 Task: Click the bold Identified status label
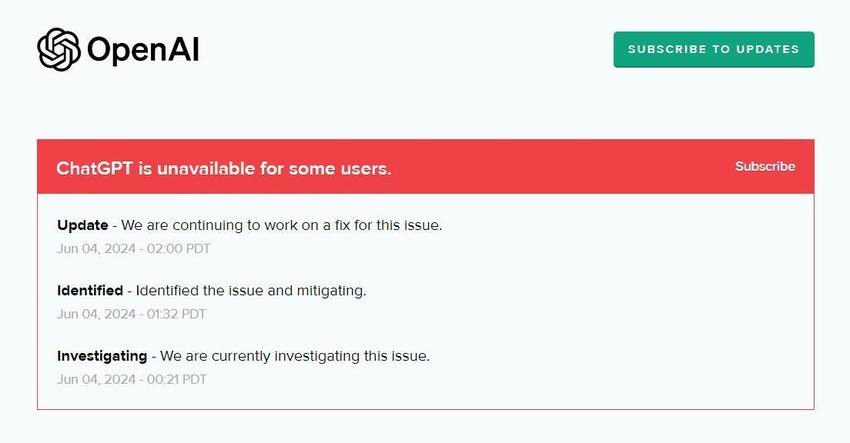click(x=90, y=290)
